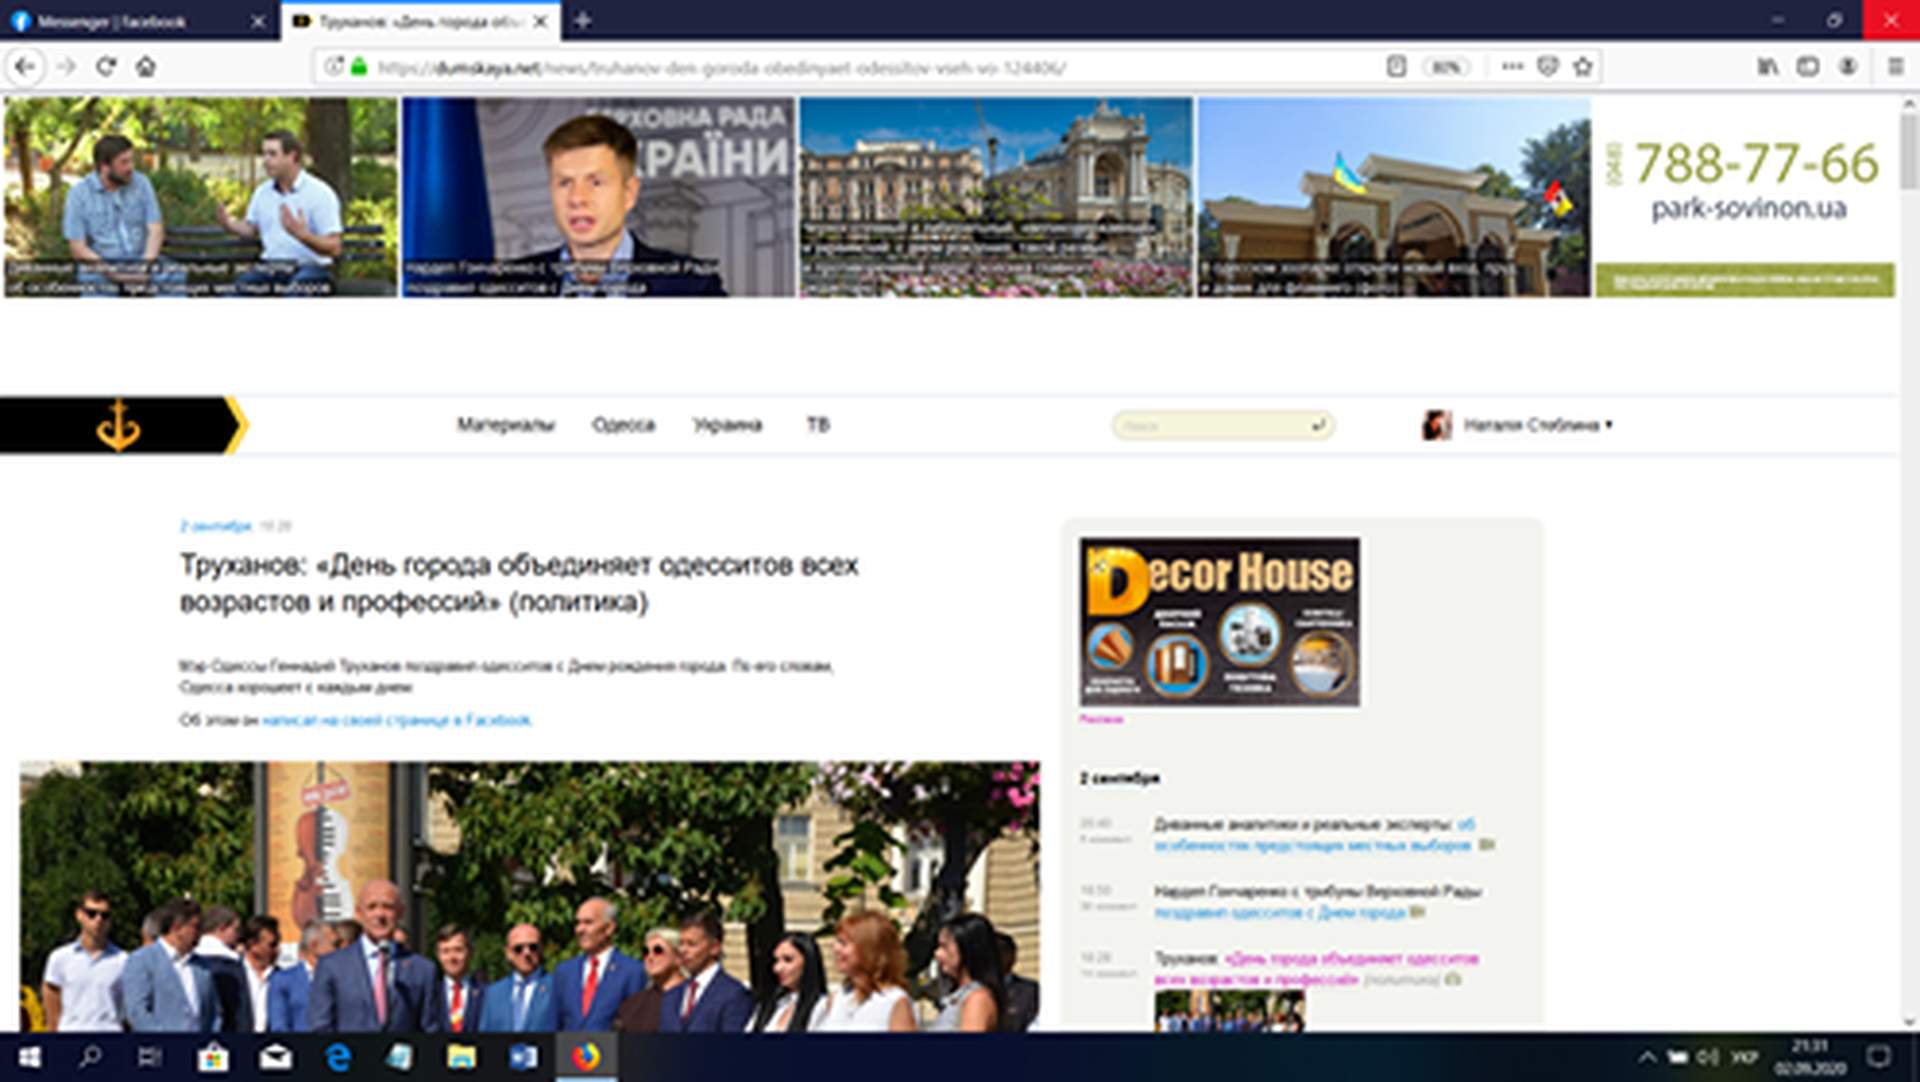Reload the current page
Screen dimensions: 1920x1082
tap(106, 67)
